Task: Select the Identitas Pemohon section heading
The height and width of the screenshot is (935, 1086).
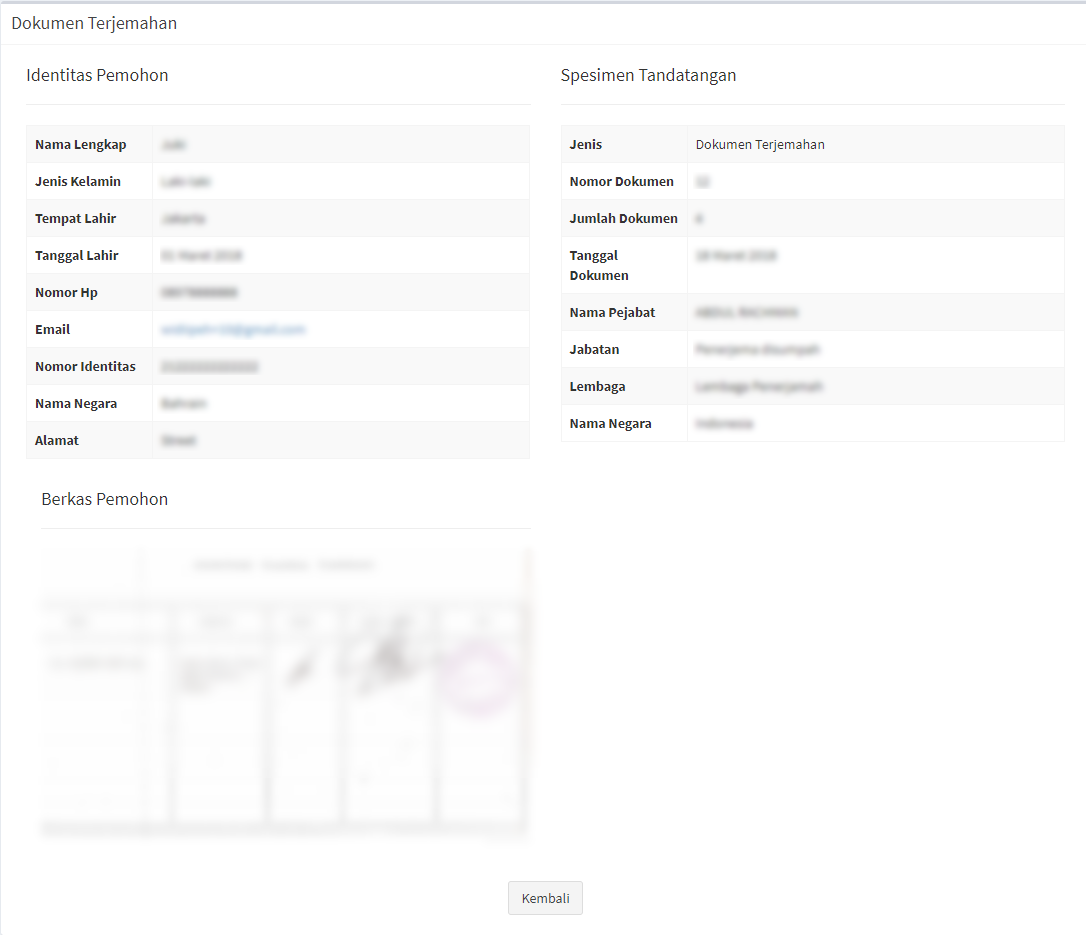Action: pyautogui.click(x=97, y=75)
